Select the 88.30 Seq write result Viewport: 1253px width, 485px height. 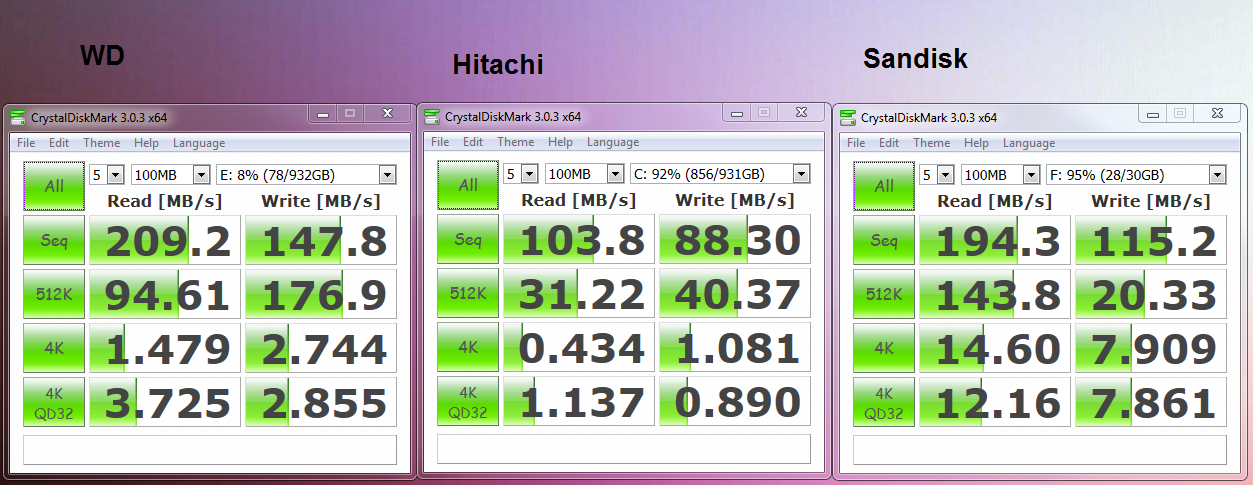[735, 240]
